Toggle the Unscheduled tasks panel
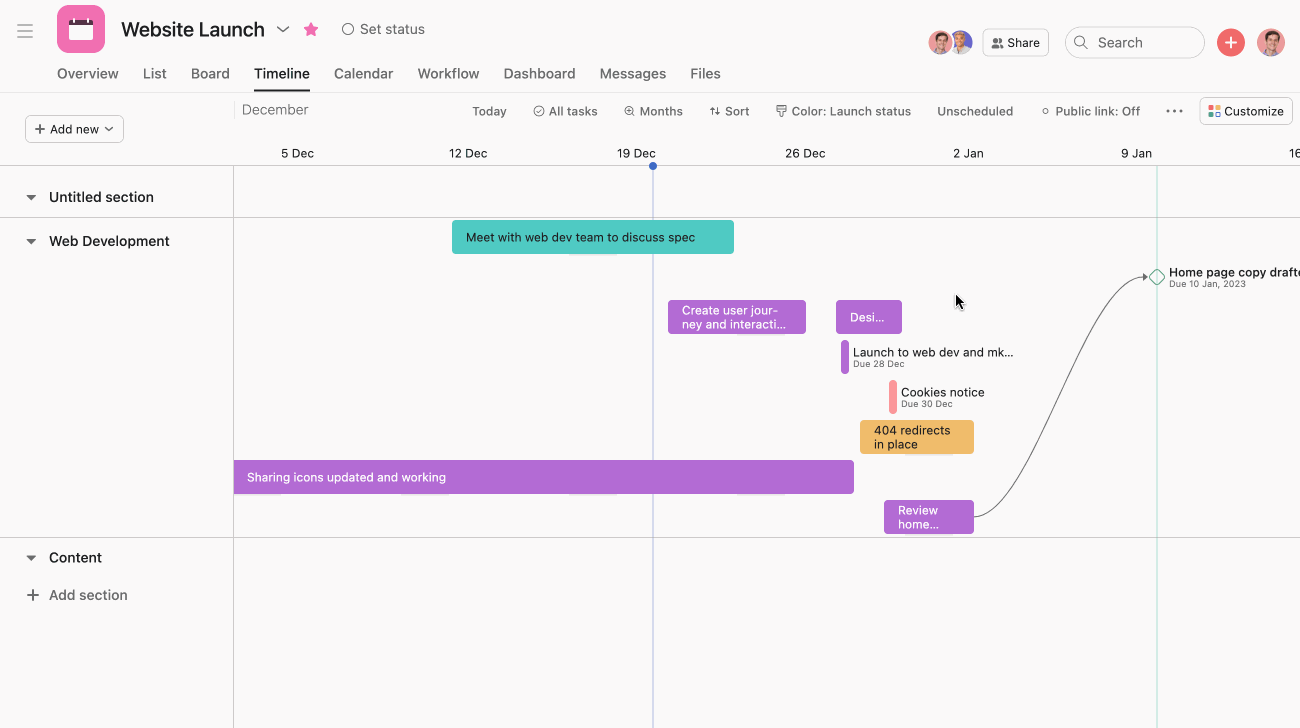 click(x=975, y=111)
